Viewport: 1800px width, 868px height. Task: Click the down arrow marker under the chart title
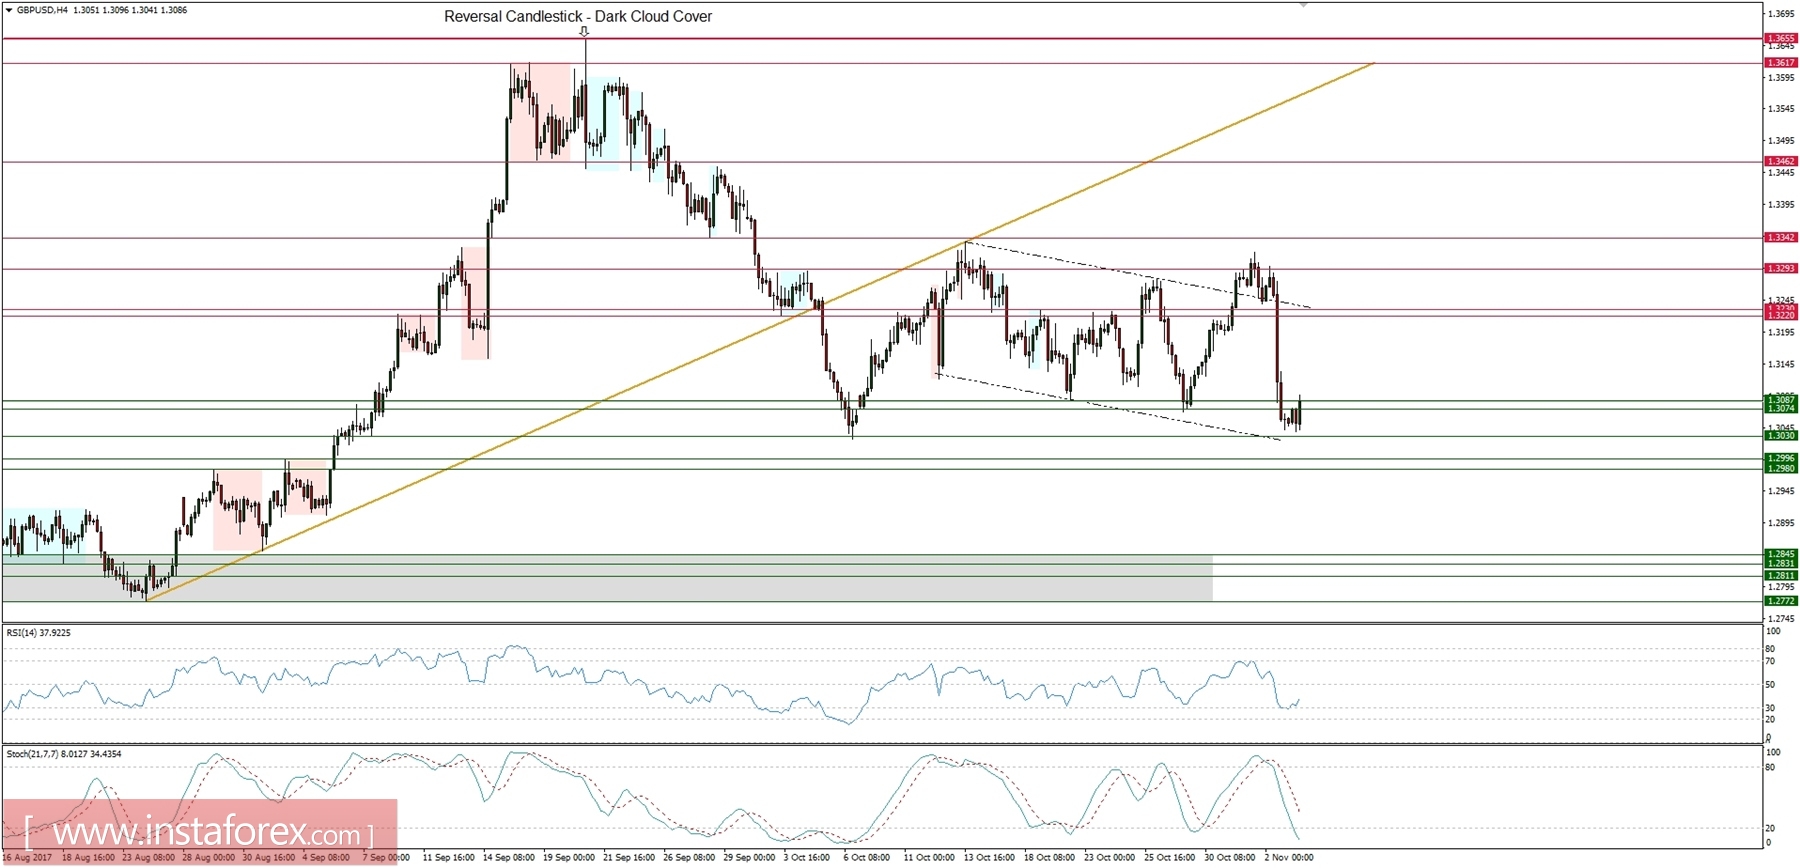pos(584,32)
